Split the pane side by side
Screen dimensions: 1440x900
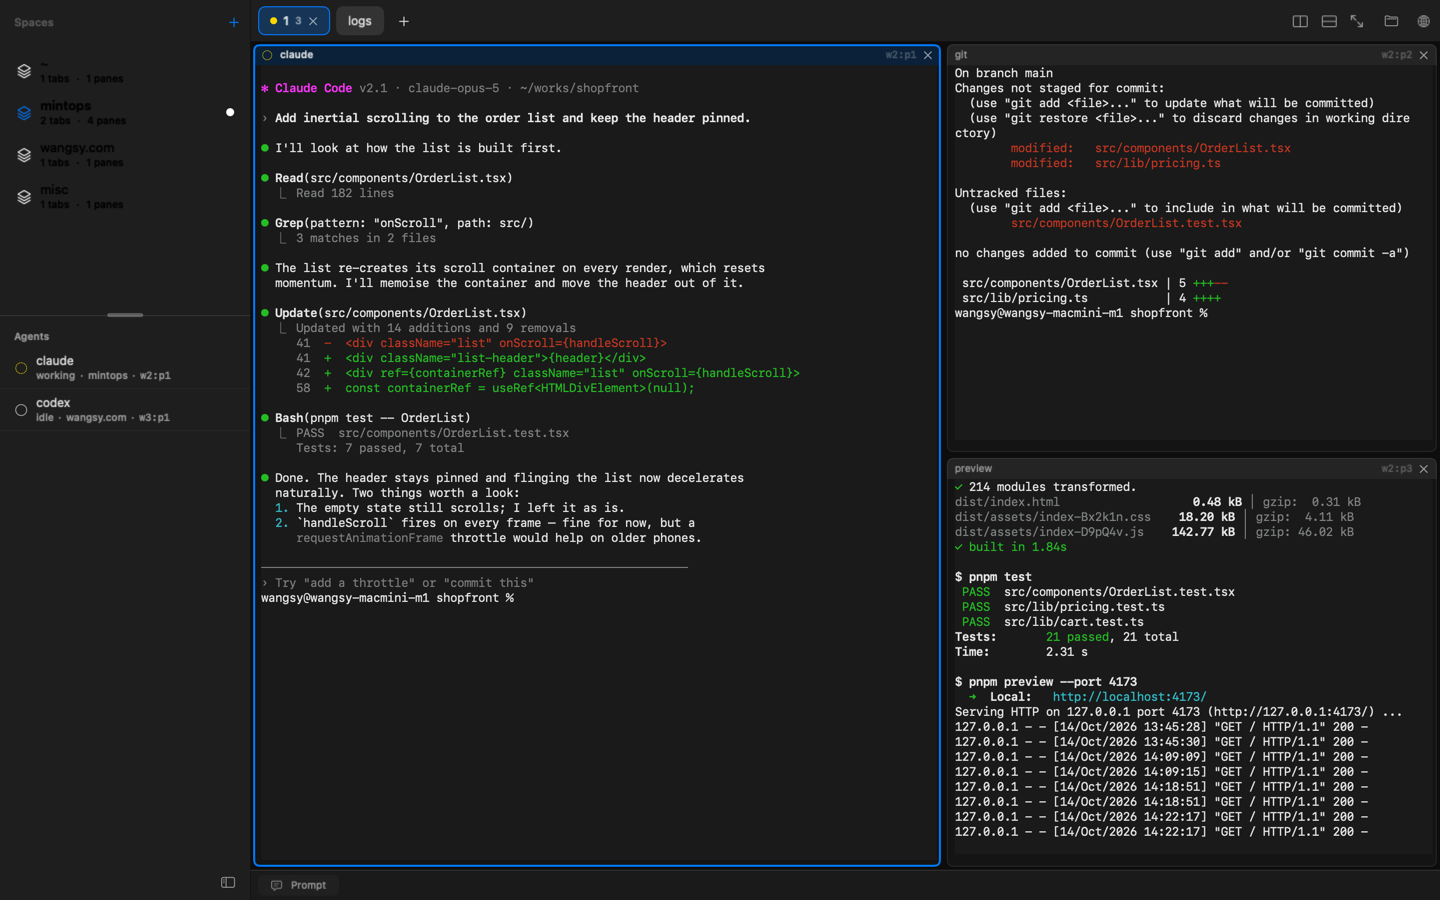tap(1300, 21)
